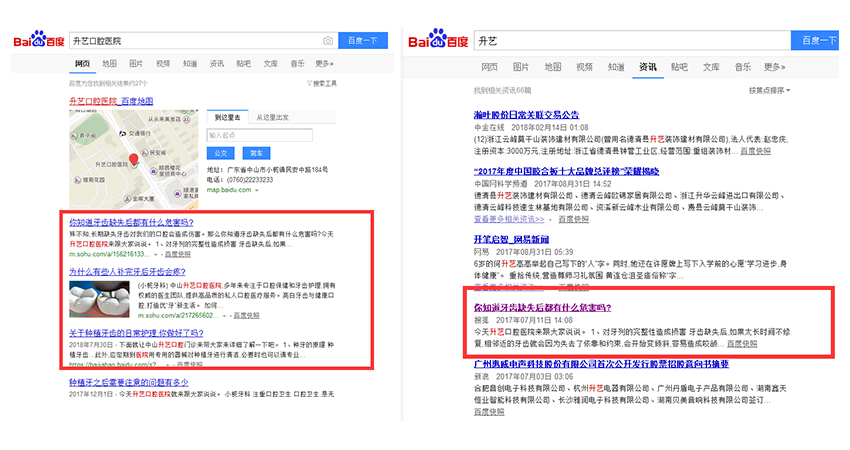850x450 pixels.
Task: Switch to 视频 tab in the right window
Action: coord(584,67)
